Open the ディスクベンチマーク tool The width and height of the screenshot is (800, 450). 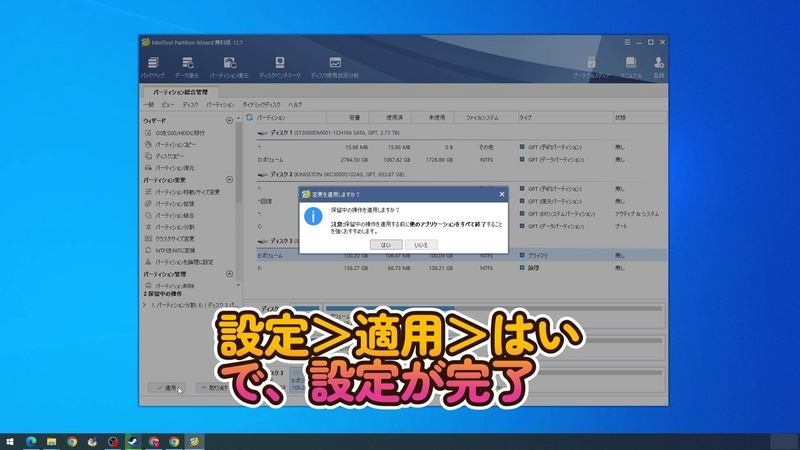point(280,67)
